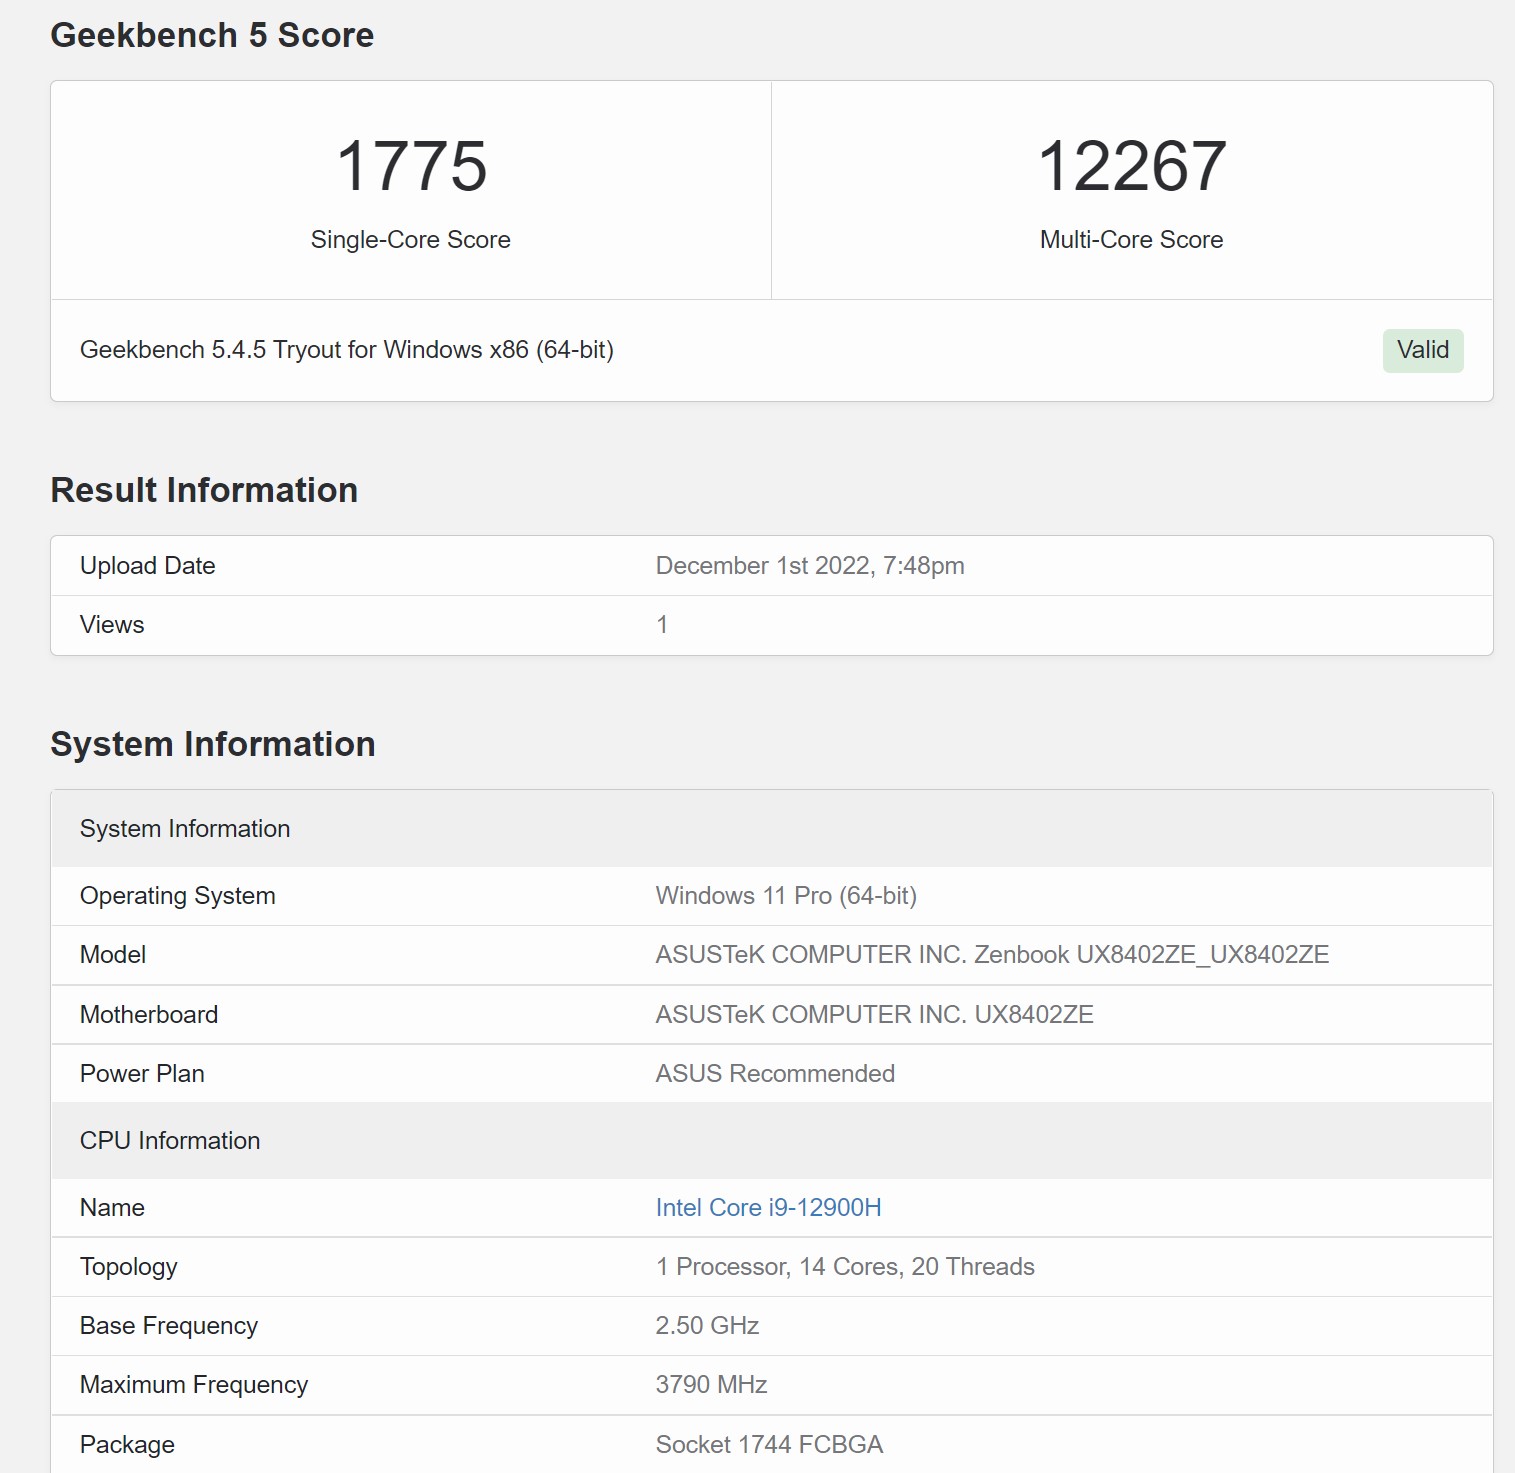
Task: Select the Socket 1744 FCBGA package value
Action: click(x=768, y=1445)
